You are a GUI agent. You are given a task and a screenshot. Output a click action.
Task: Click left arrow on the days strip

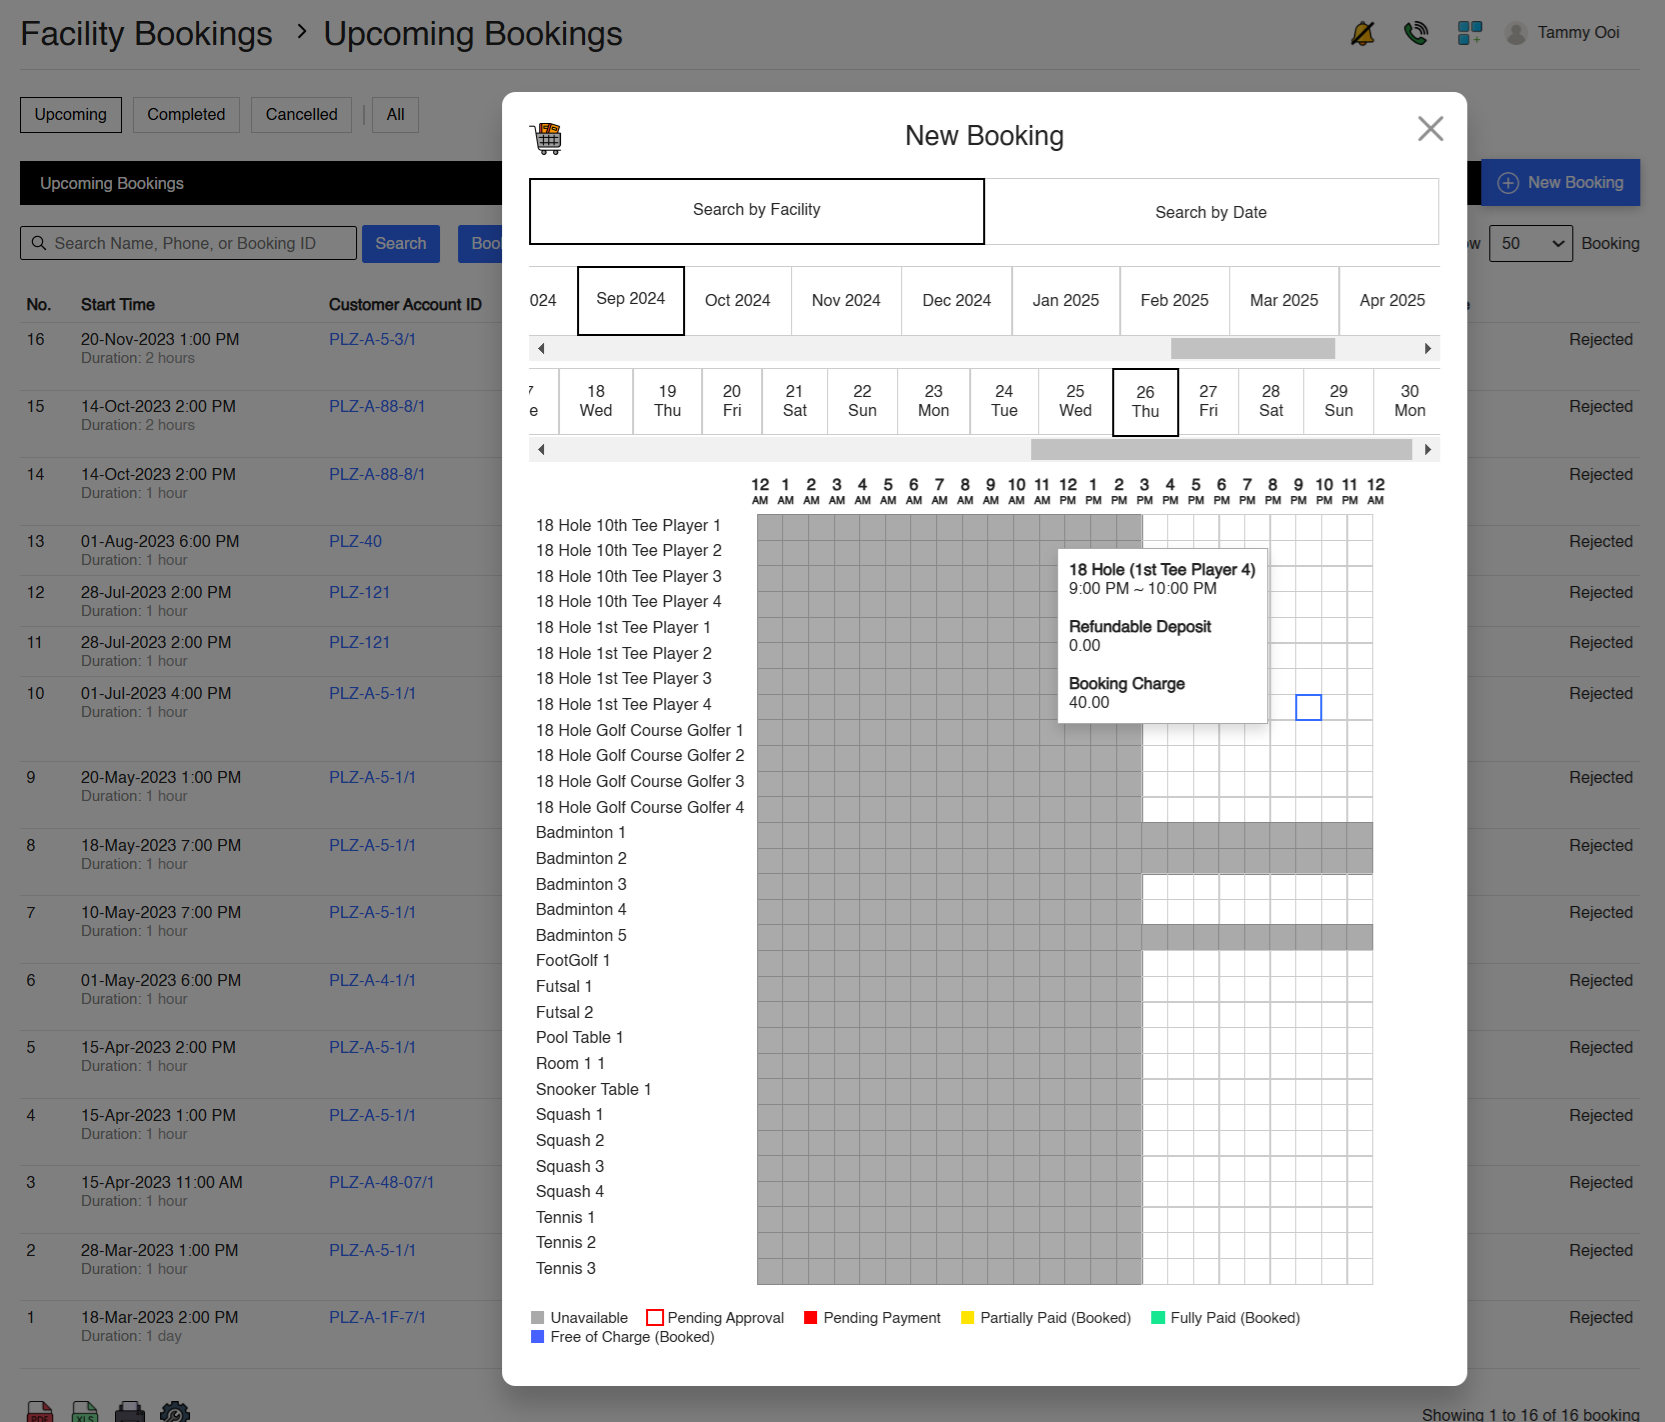tap(541, 450)
